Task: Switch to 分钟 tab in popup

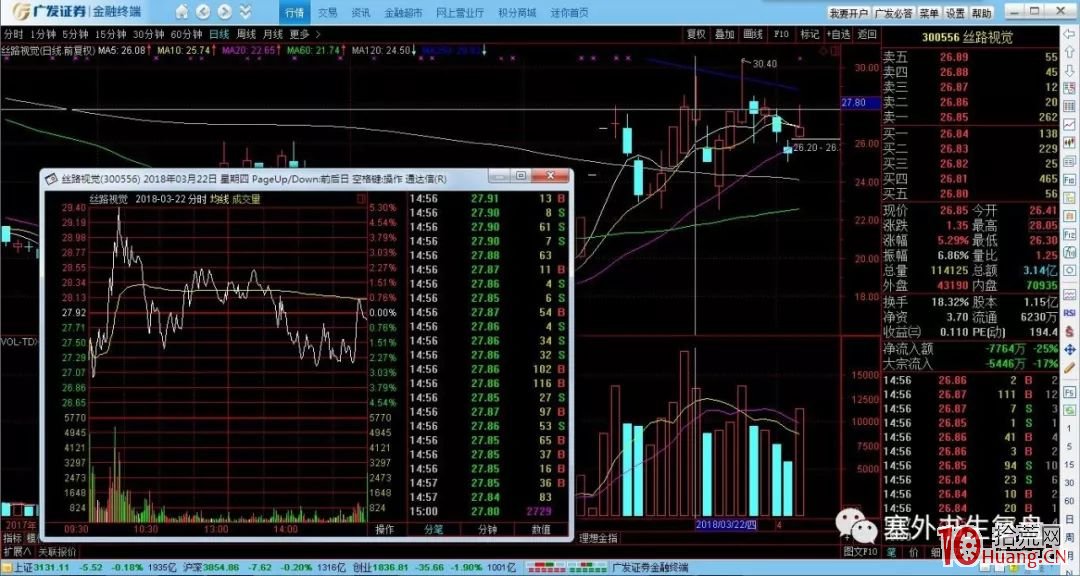Action: click(488, 529)
